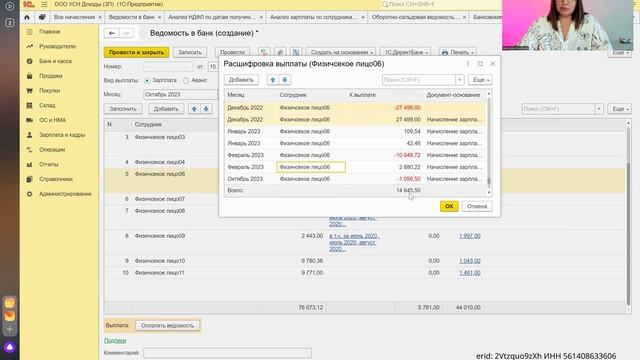
Task: Click Отмена in the dialog
Action: [477, 206]
